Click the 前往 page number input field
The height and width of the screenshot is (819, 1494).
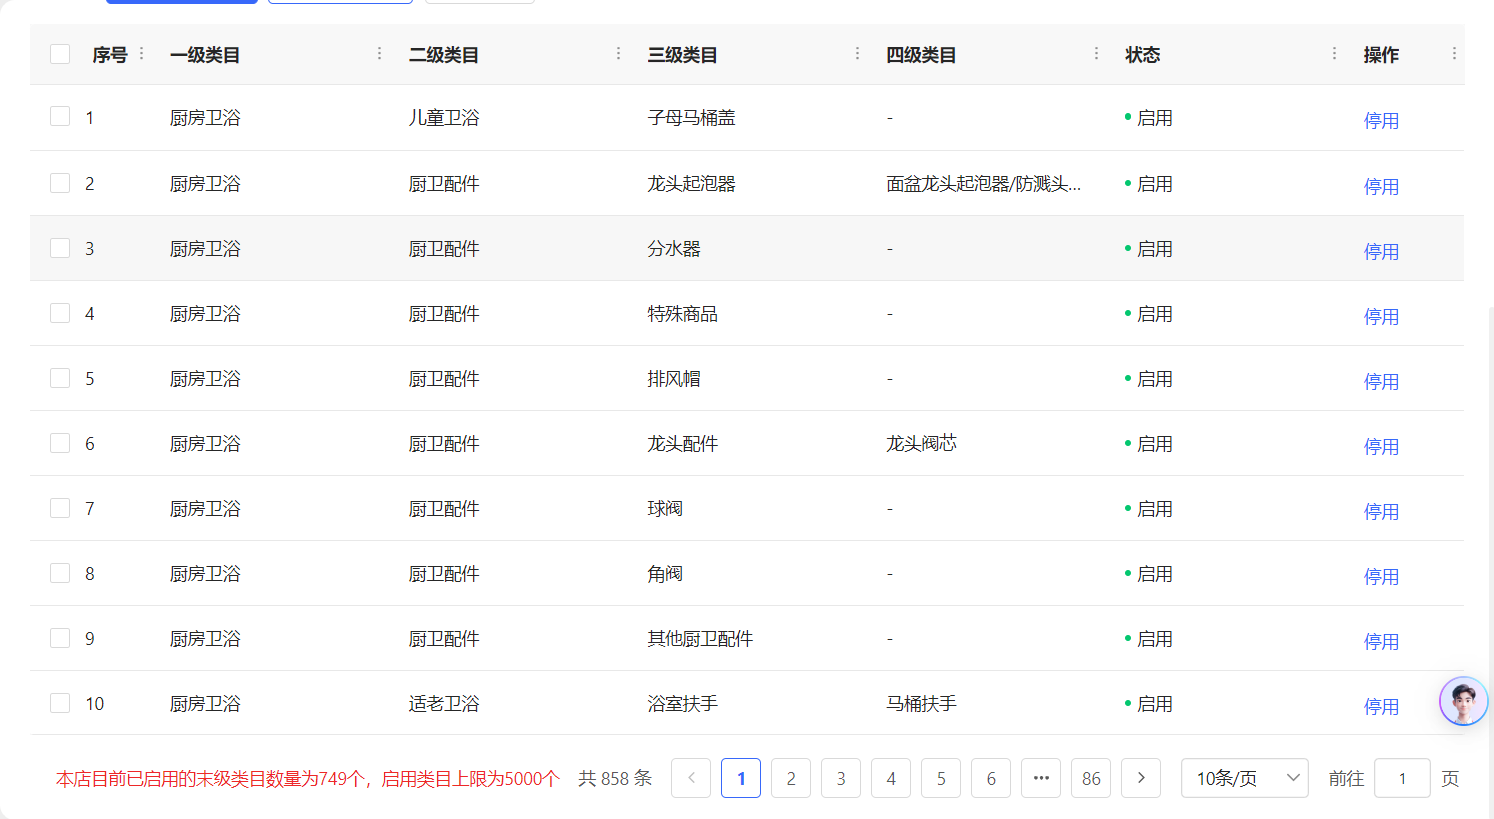pos(1402,778)
